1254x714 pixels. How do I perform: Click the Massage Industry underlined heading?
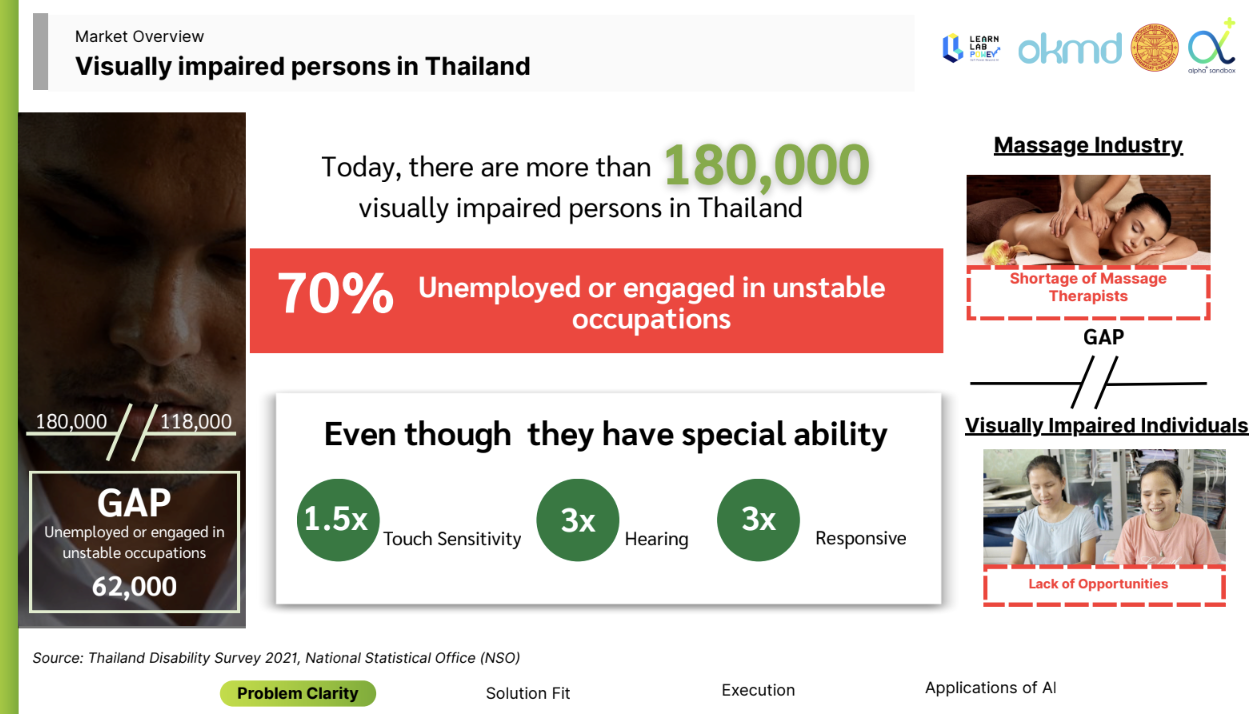tap(1088, 145)
